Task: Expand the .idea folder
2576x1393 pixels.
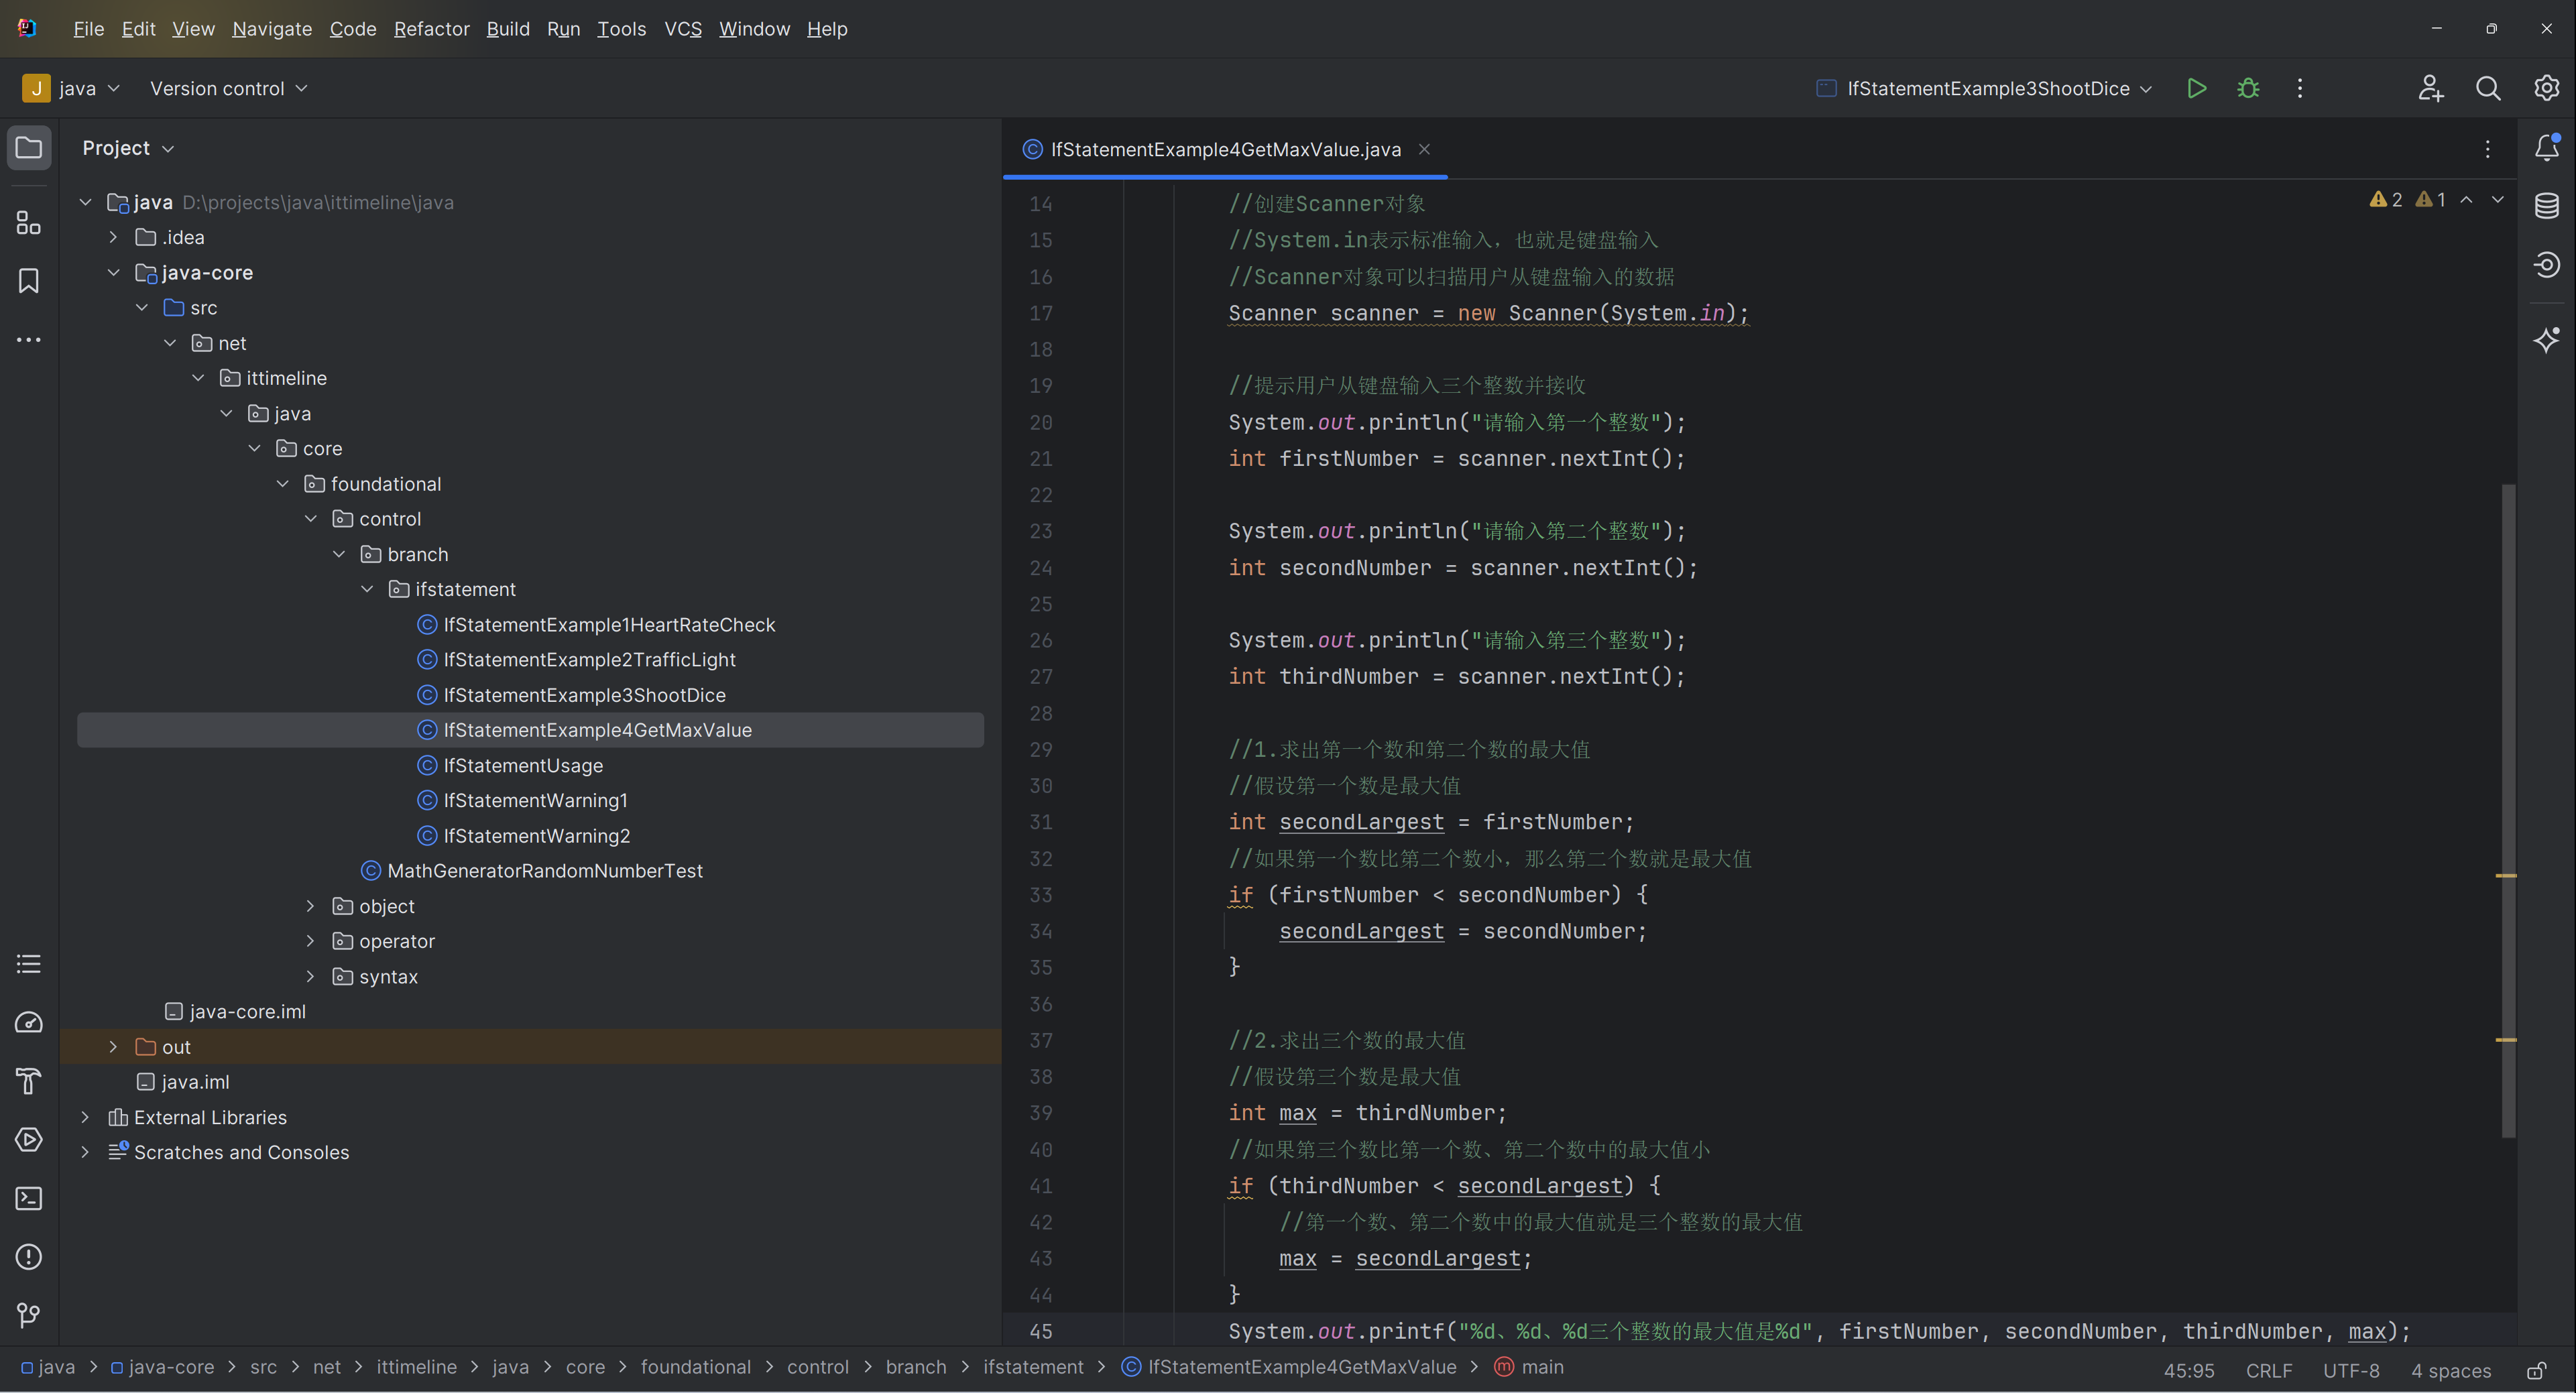Action: (x=113, y=237)
